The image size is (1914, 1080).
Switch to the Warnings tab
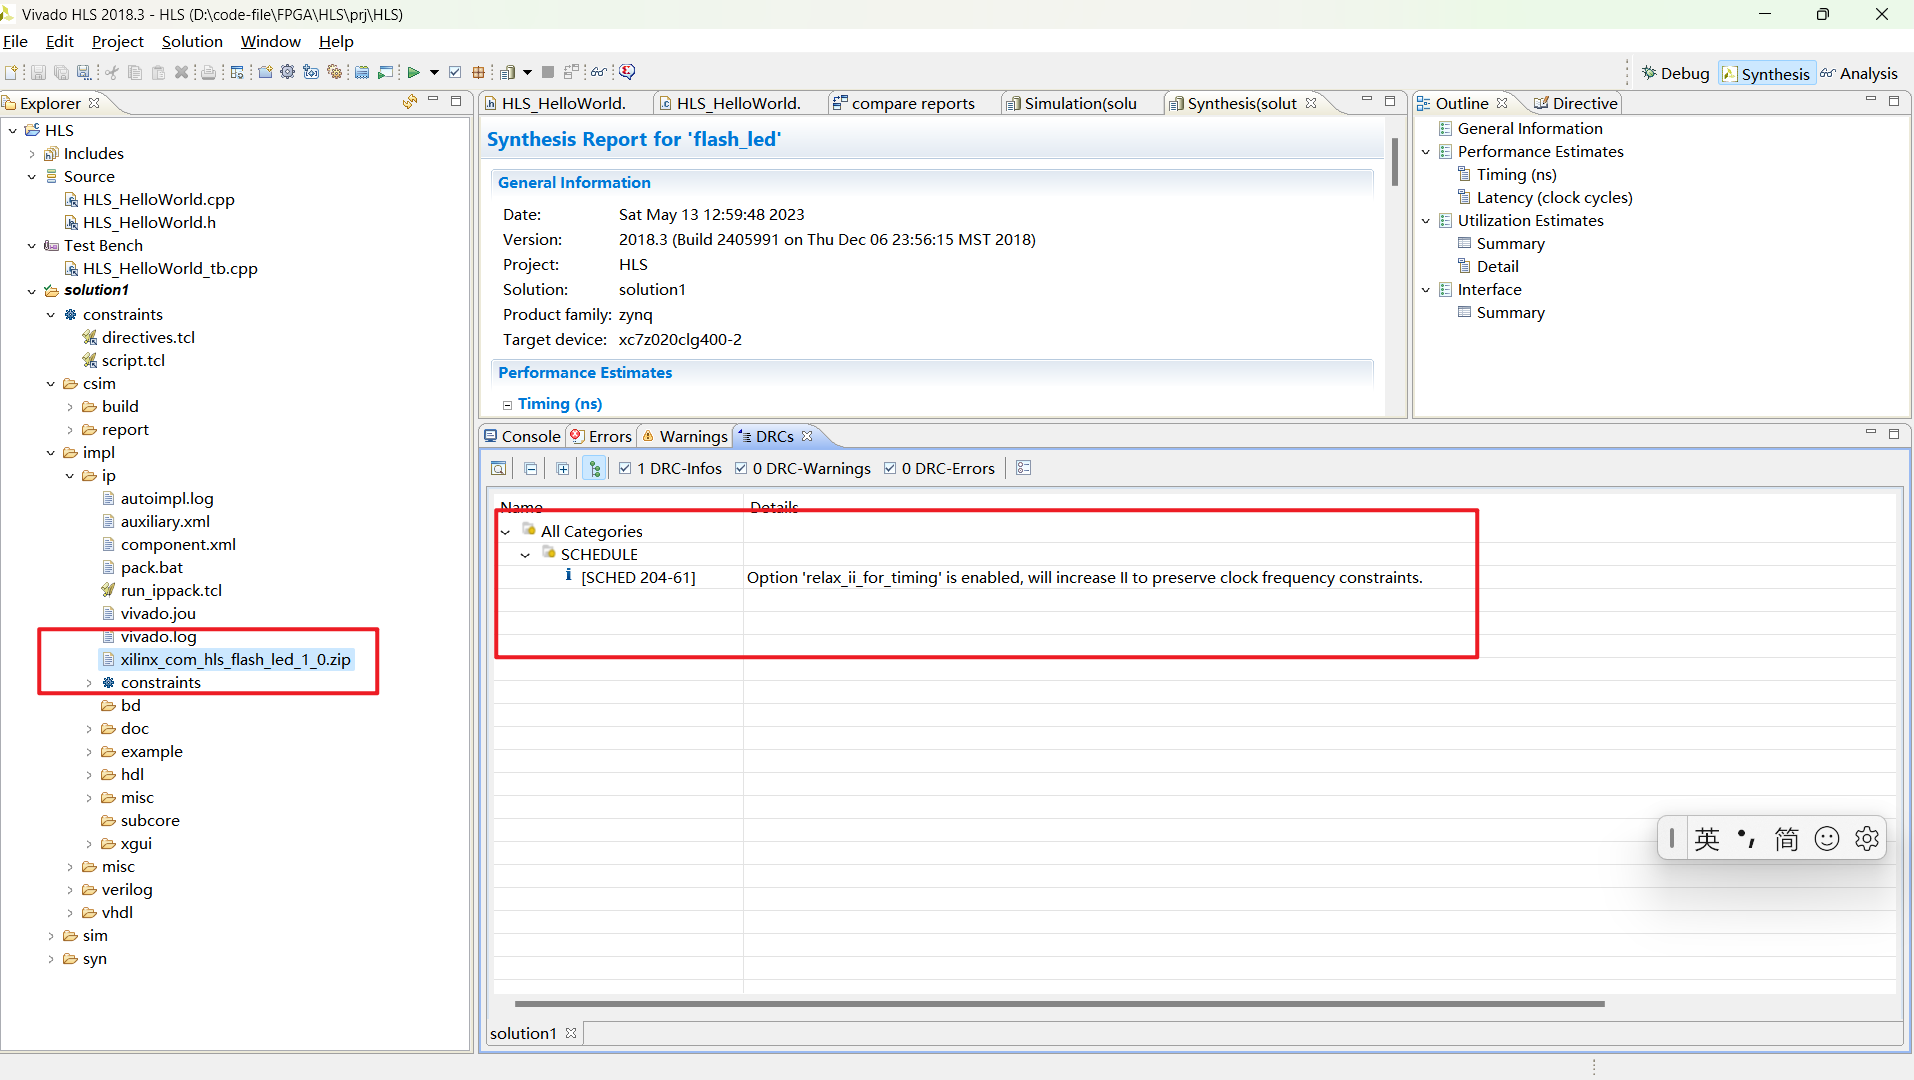(685, 436)
